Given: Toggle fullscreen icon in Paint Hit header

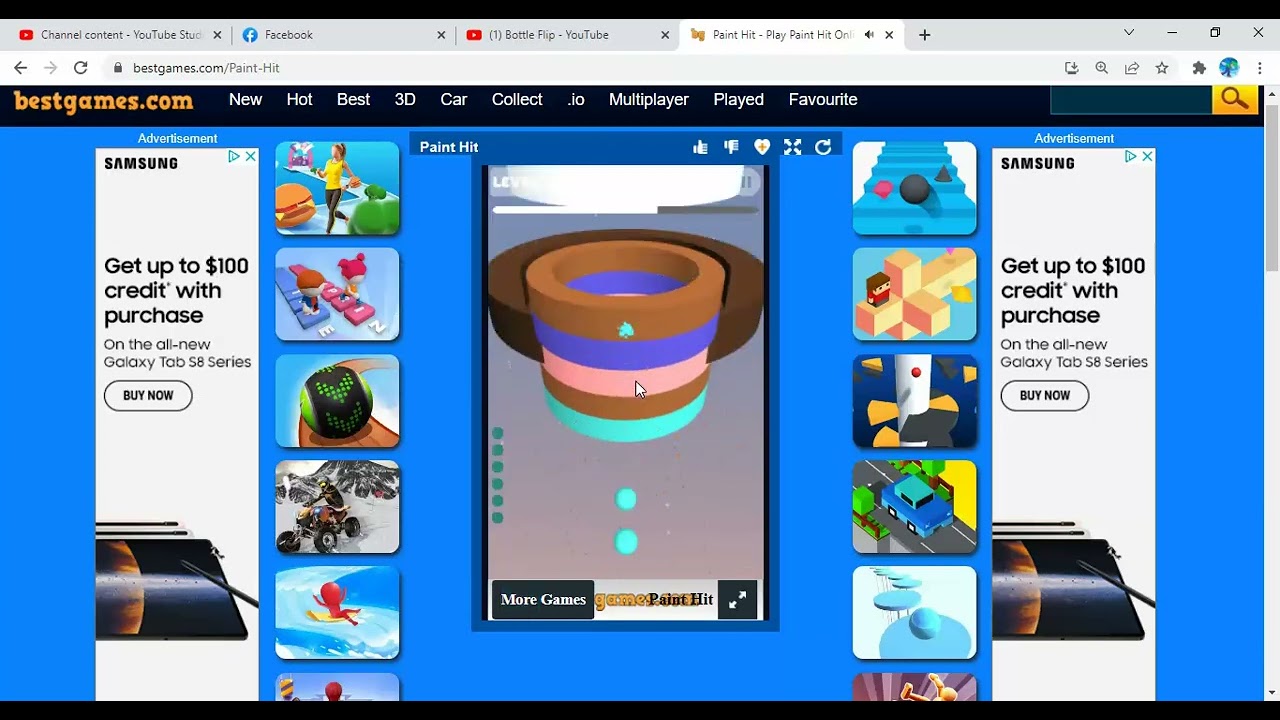Looking at the screenshot, I should (793, 147).
